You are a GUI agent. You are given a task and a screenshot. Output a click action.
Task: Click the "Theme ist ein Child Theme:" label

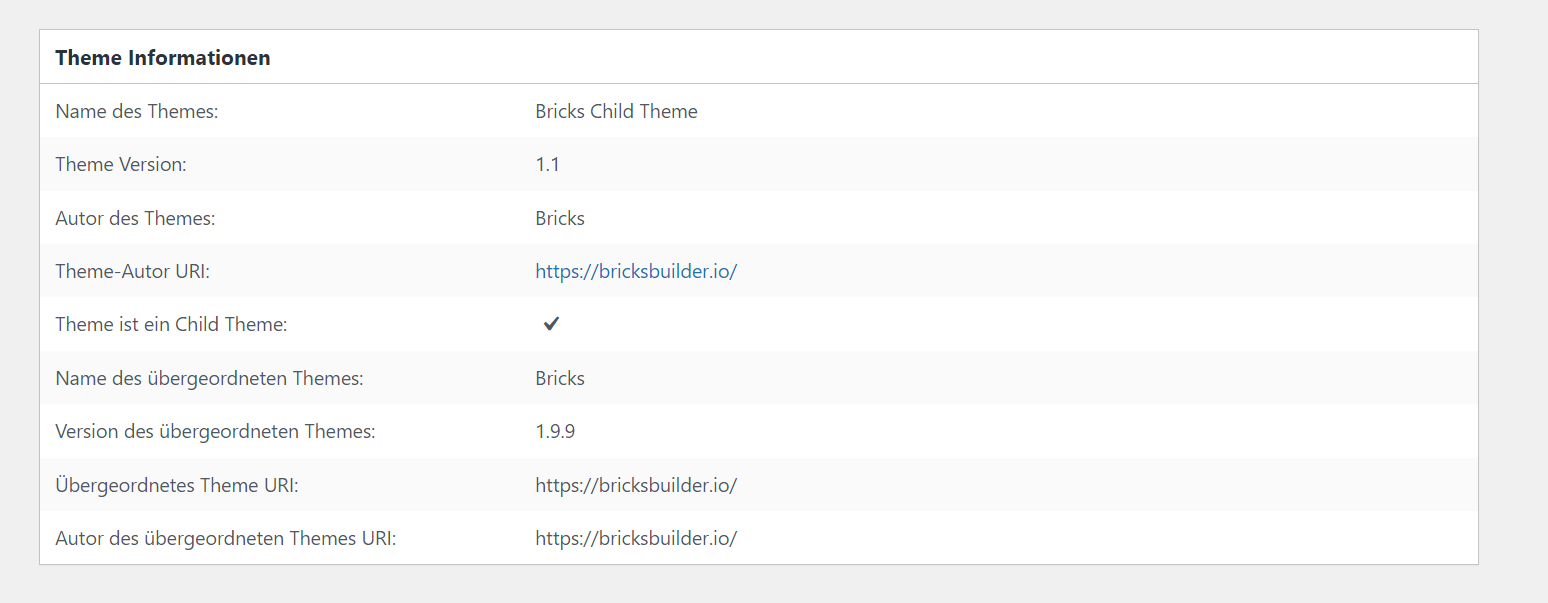tap(171, 325)
